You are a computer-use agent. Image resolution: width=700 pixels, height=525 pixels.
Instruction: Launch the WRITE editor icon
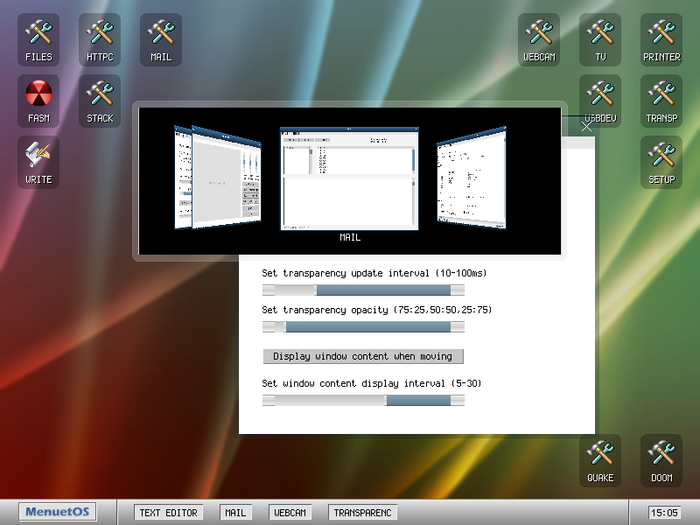click(39, 161)
